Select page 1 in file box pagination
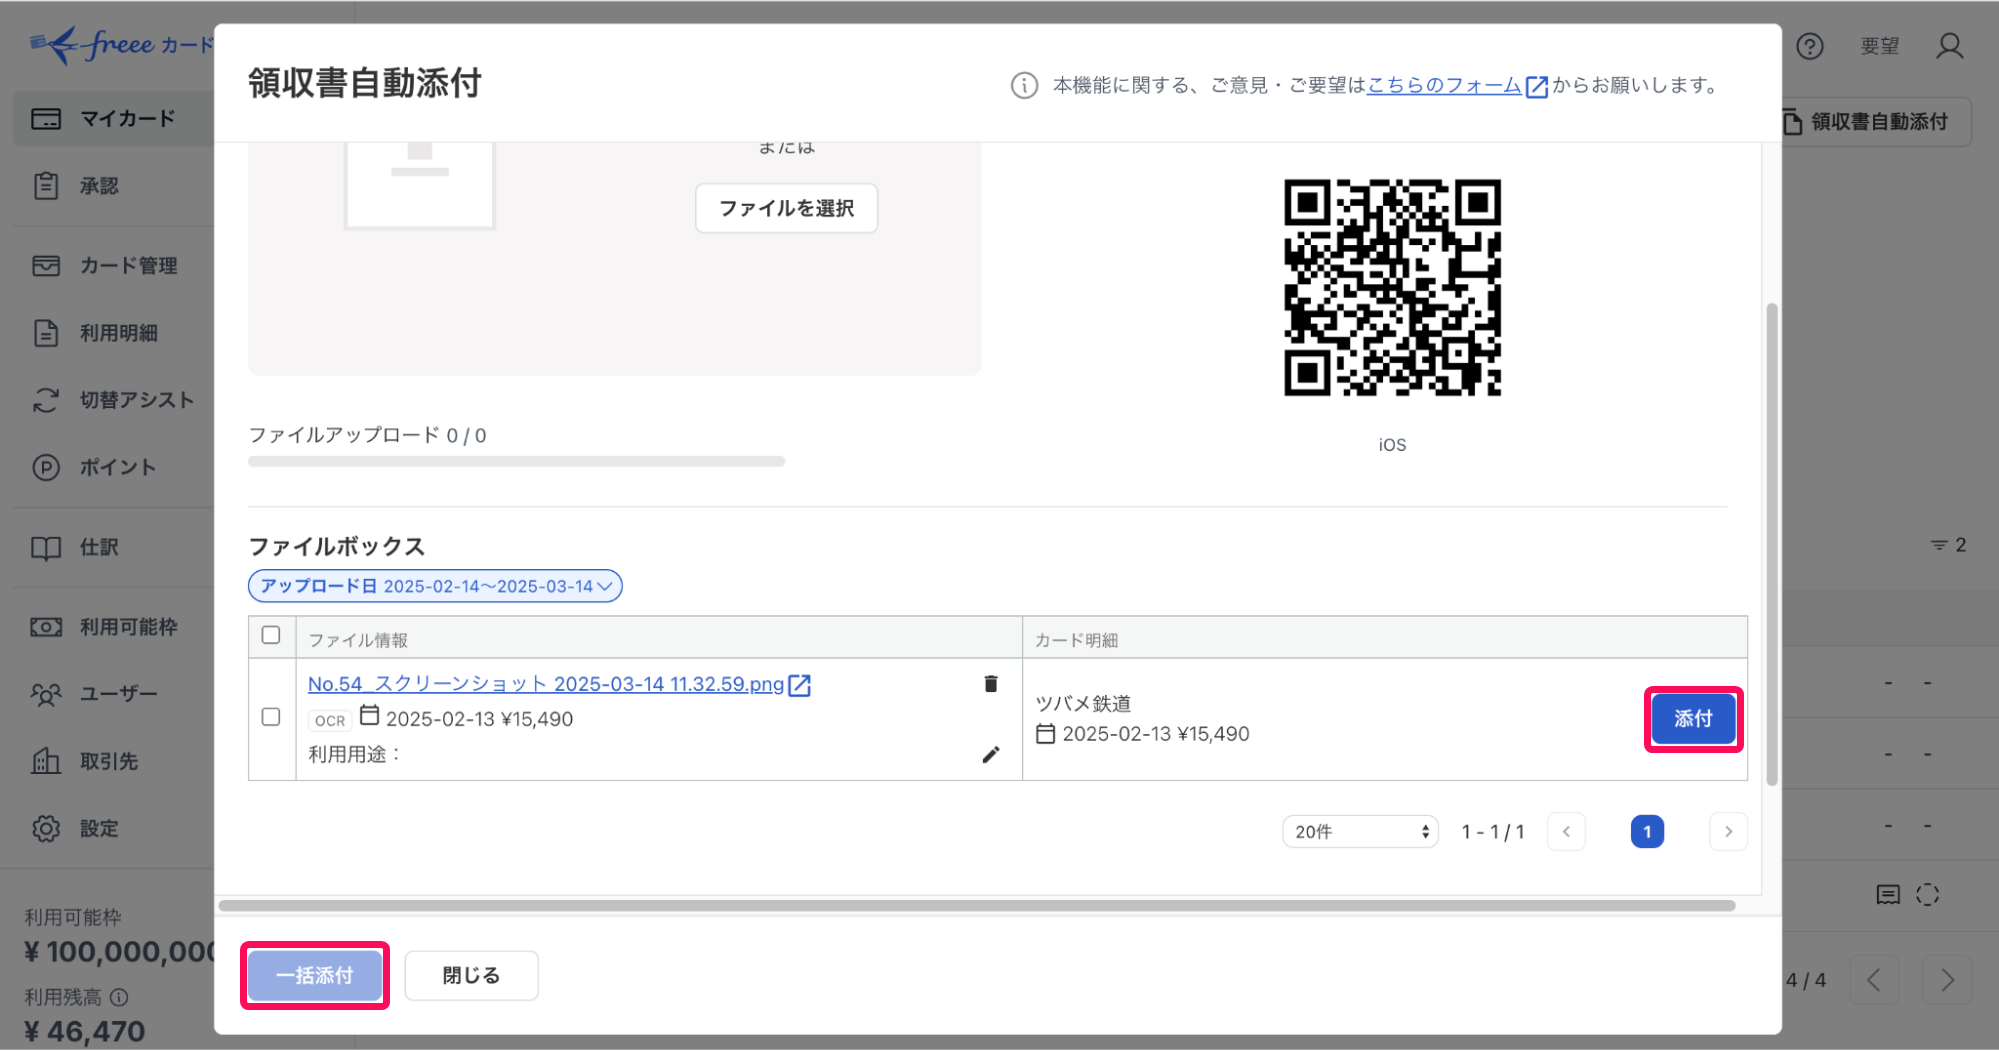Image resolution: width=1999 pixels, height=1051 pixels. [1647, 832]
